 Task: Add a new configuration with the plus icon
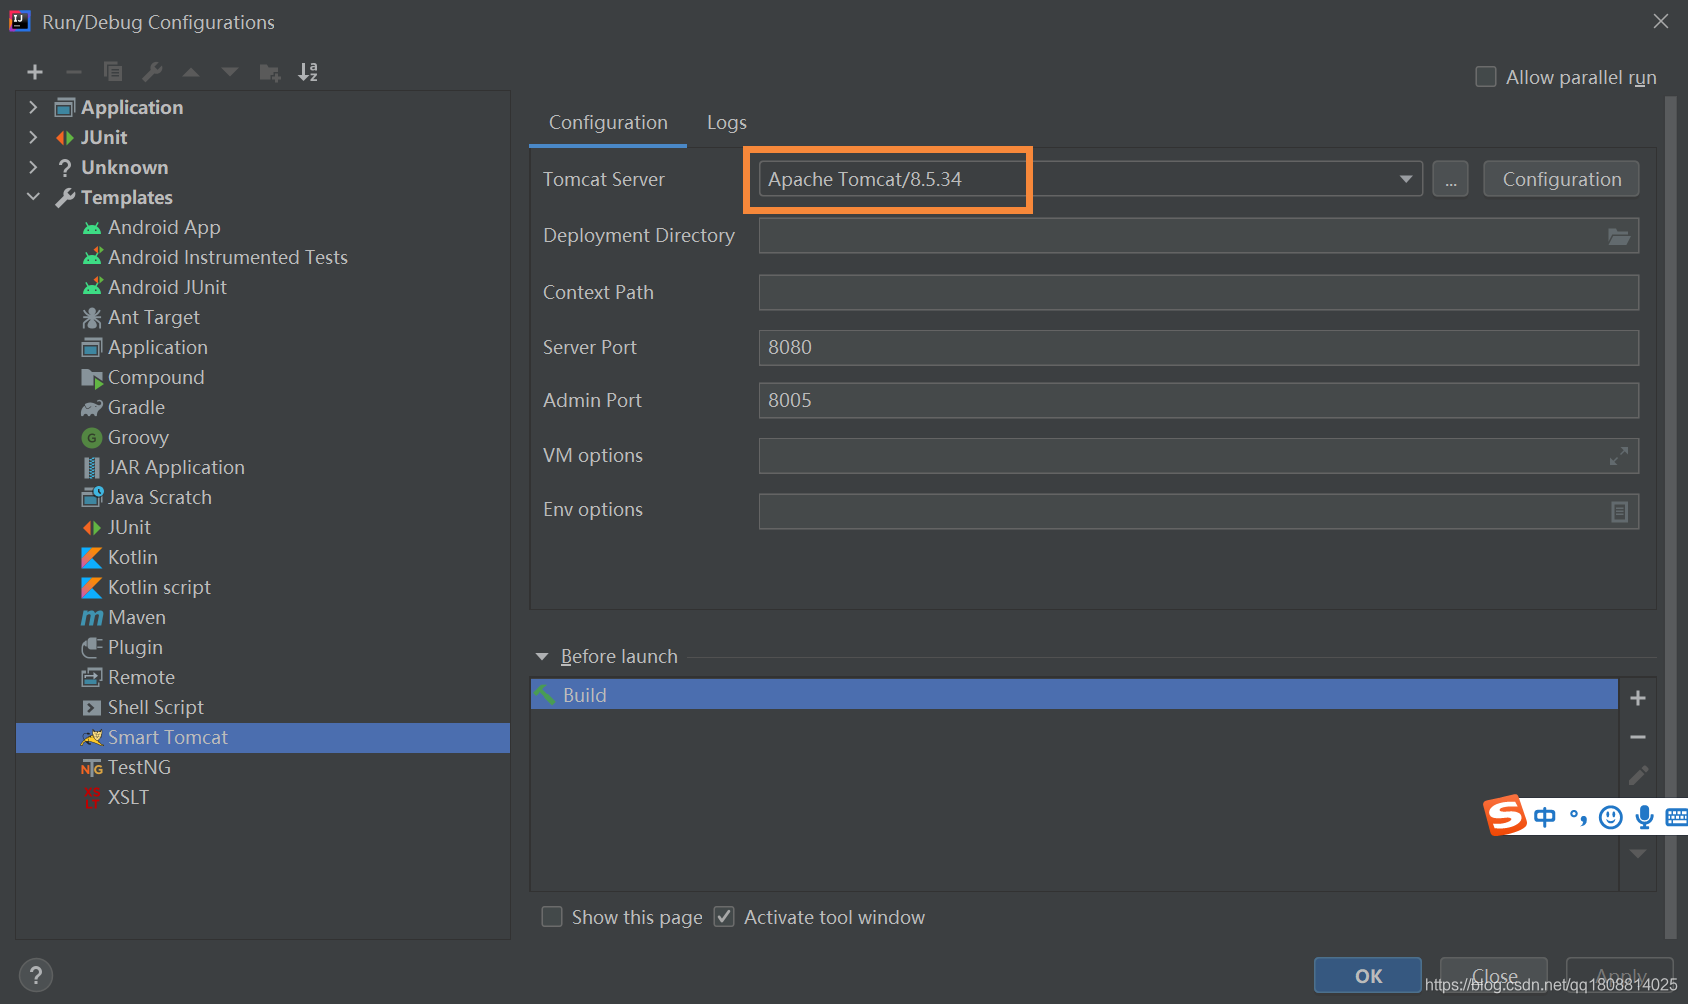point(35,72)
